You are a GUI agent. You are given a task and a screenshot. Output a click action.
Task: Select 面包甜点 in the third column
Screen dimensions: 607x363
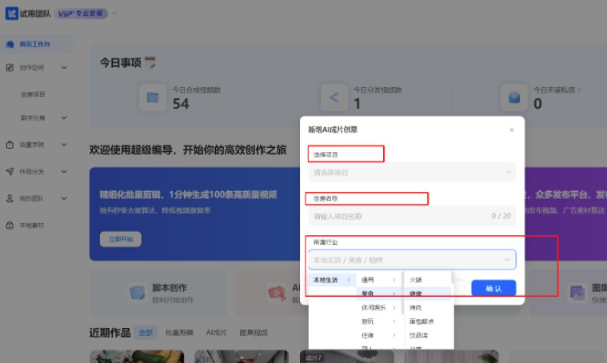click(x=421, y=321)
